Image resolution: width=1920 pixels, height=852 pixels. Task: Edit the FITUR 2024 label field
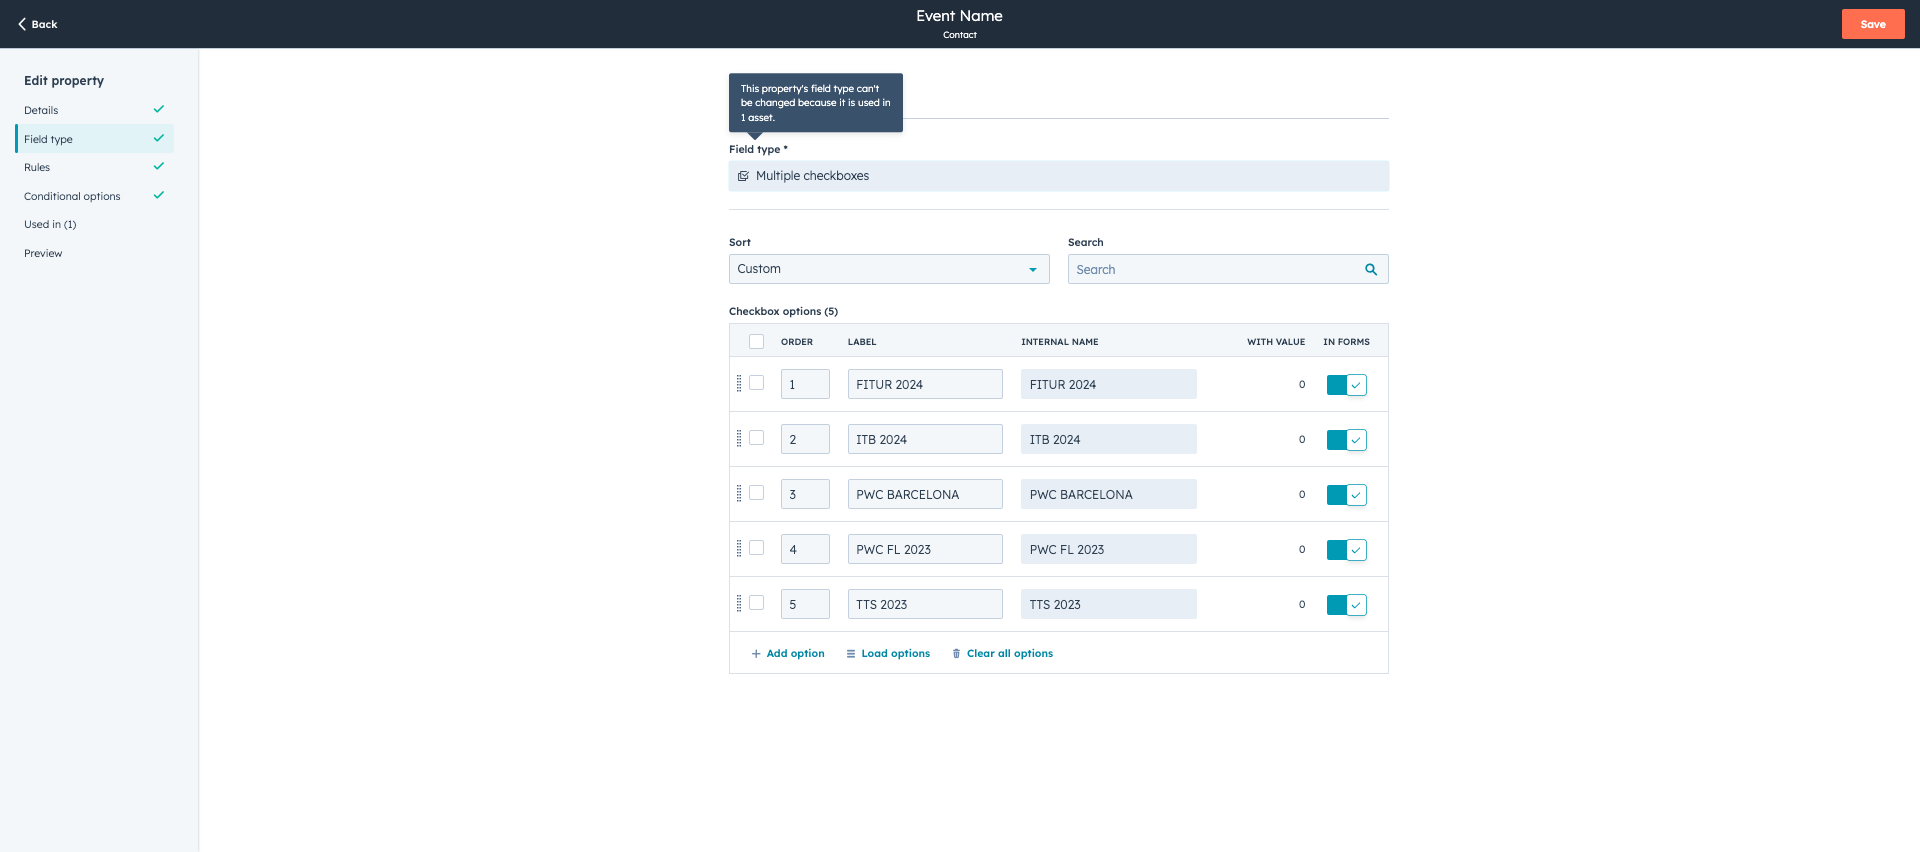pyautogui.click(x=925, y=384)
